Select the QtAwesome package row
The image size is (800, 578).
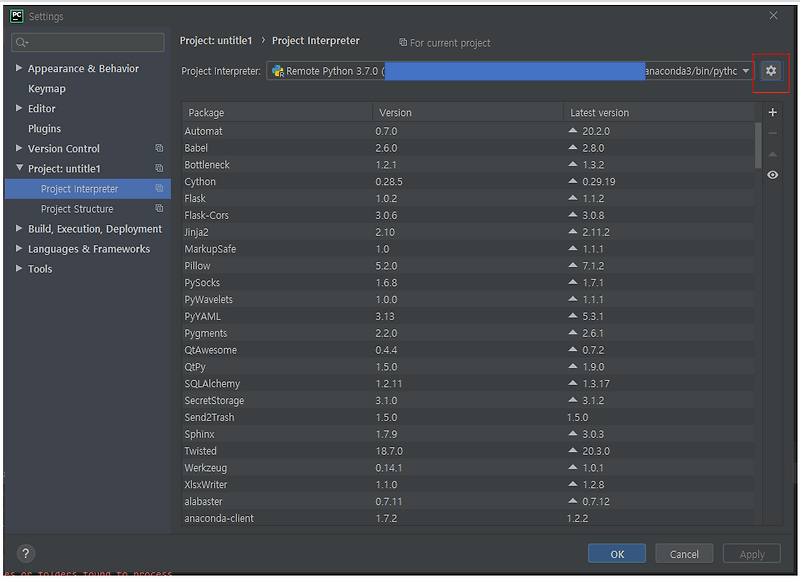point(468,350)
